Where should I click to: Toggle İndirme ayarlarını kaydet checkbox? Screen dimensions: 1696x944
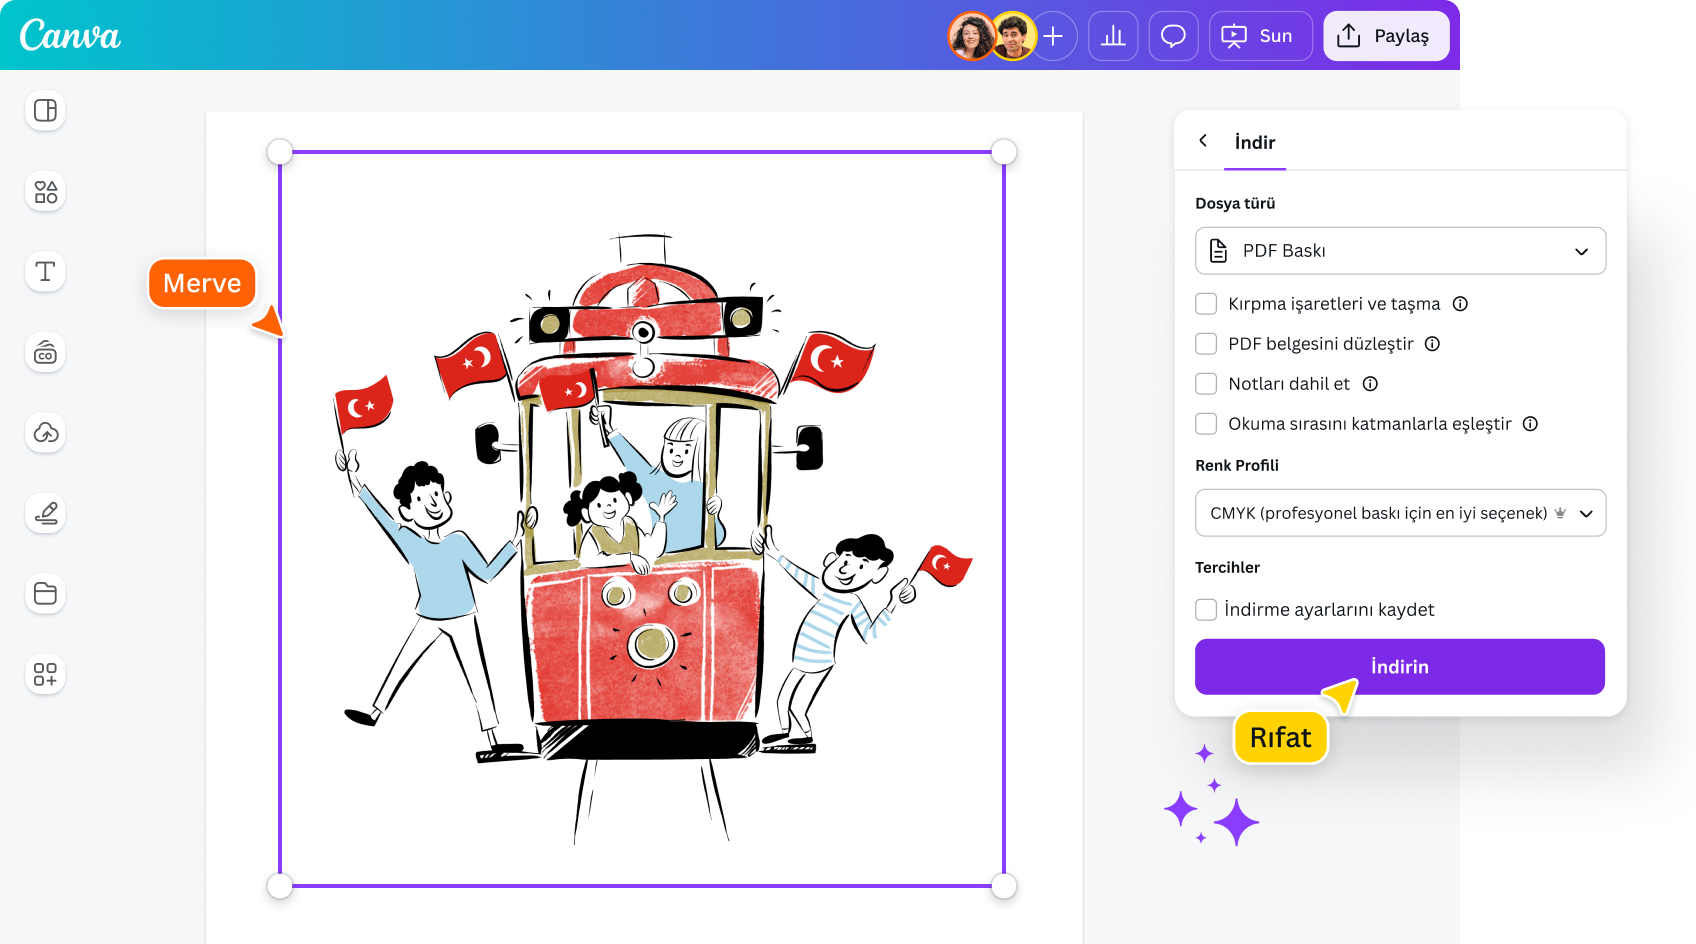point(1206,610)
